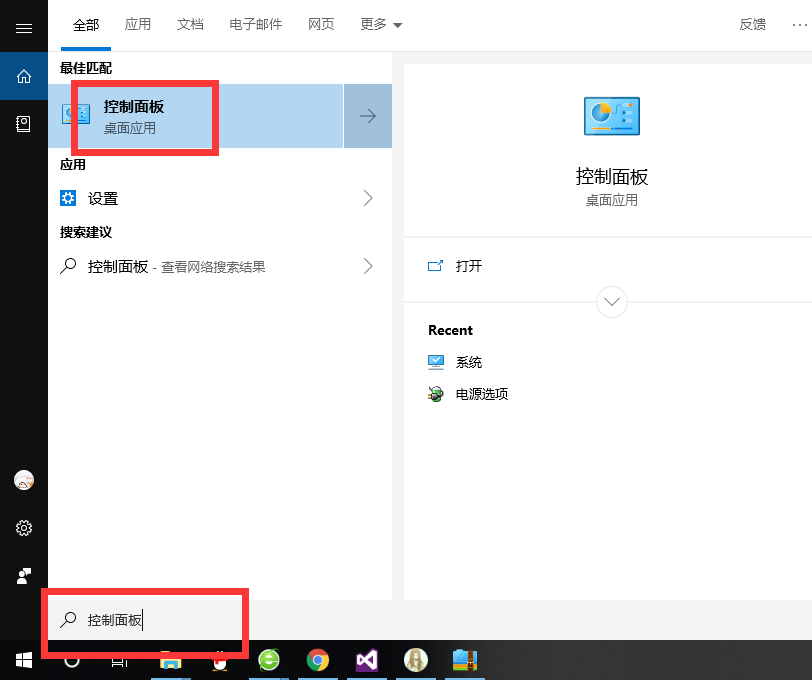The width and height of the screenshot is (812, 680).
Task: Expand the chevron next to 设置
Action: click(368, 198)
